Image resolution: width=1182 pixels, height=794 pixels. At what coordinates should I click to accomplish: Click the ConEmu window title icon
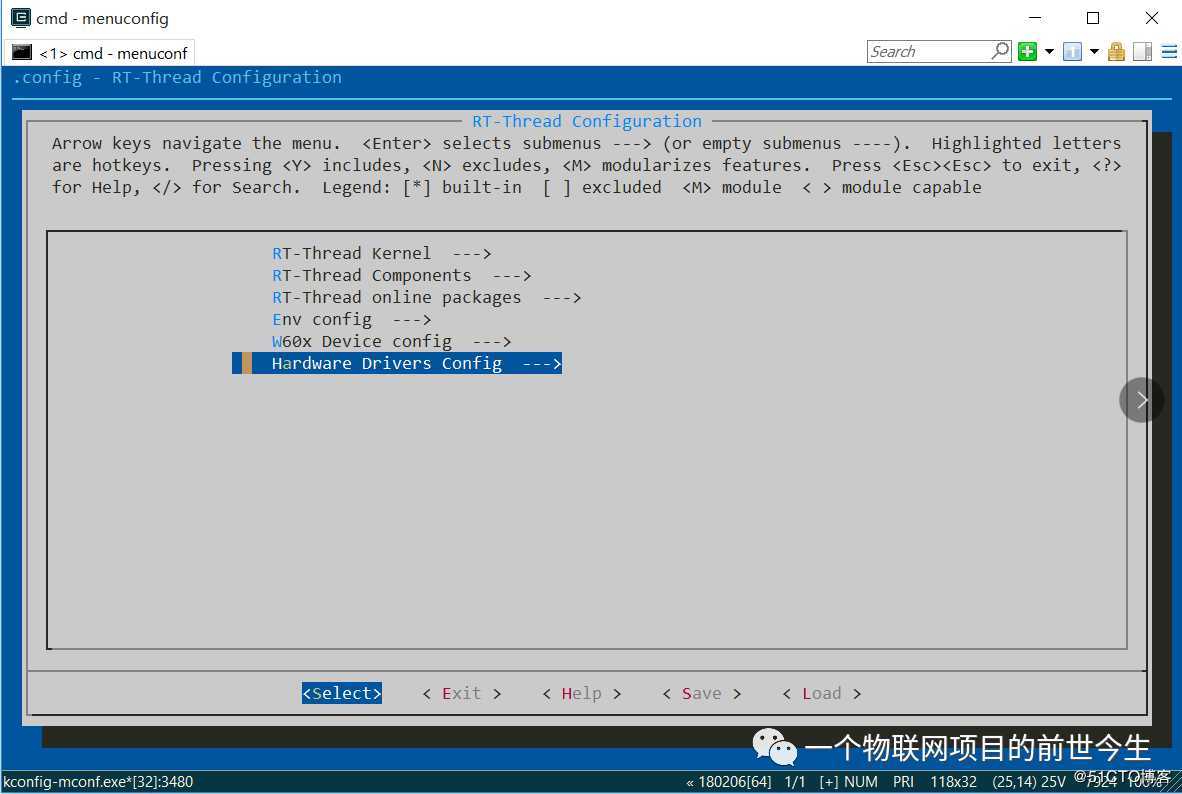tap(20, 17)
